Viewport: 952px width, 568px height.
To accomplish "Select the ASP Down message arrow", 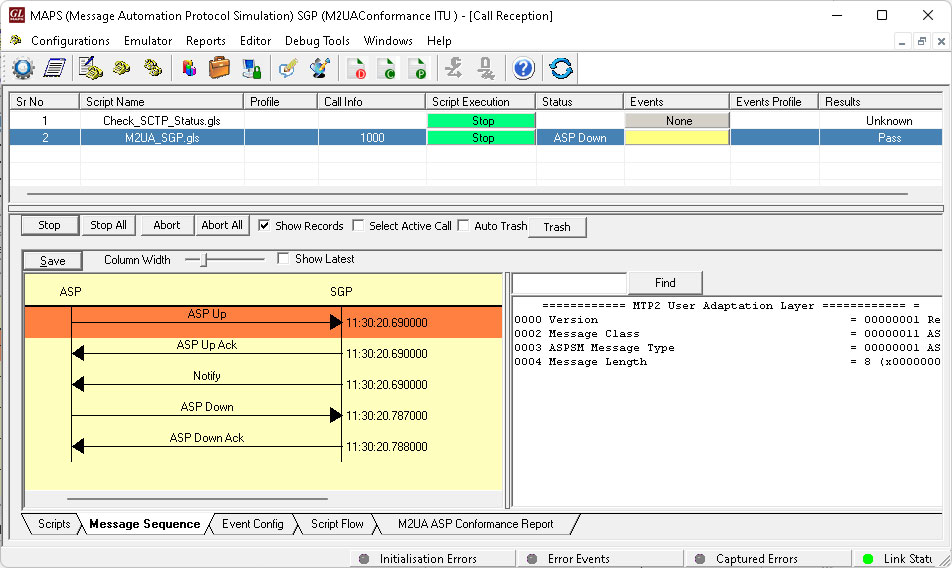I will (x=206, y=414).
